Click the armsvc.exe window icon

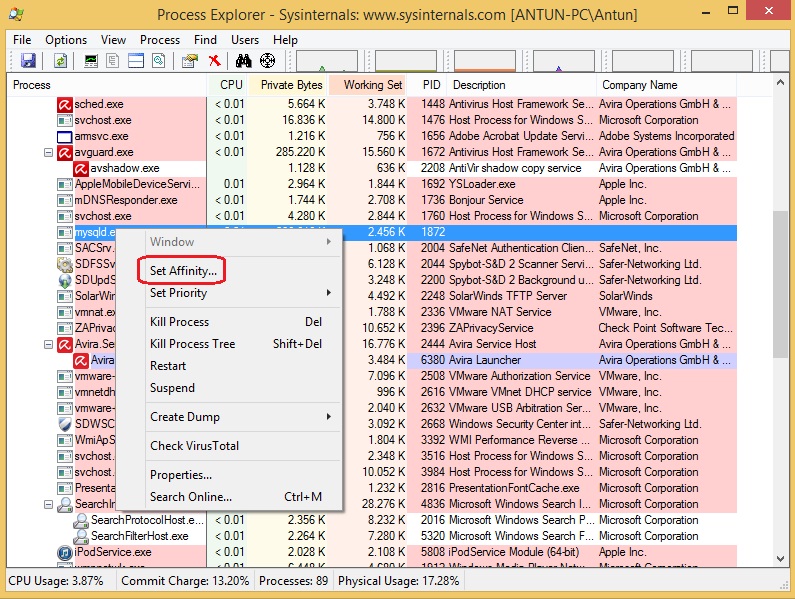tap(64, 136)
